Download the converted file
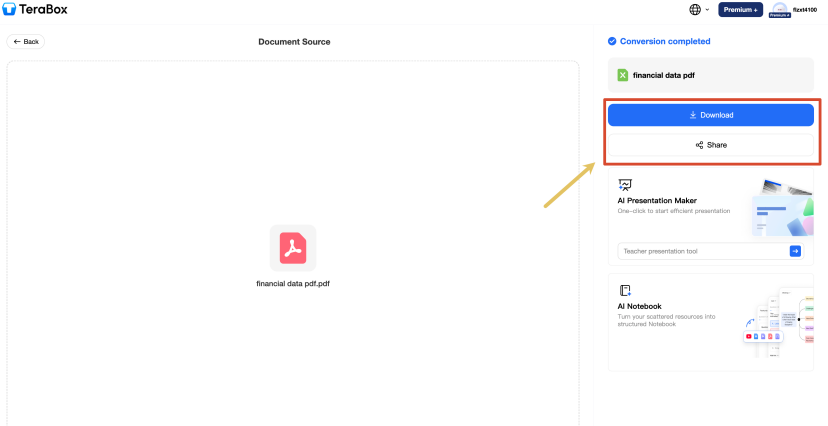Screen dimensions: 828x426 [711, 115]
